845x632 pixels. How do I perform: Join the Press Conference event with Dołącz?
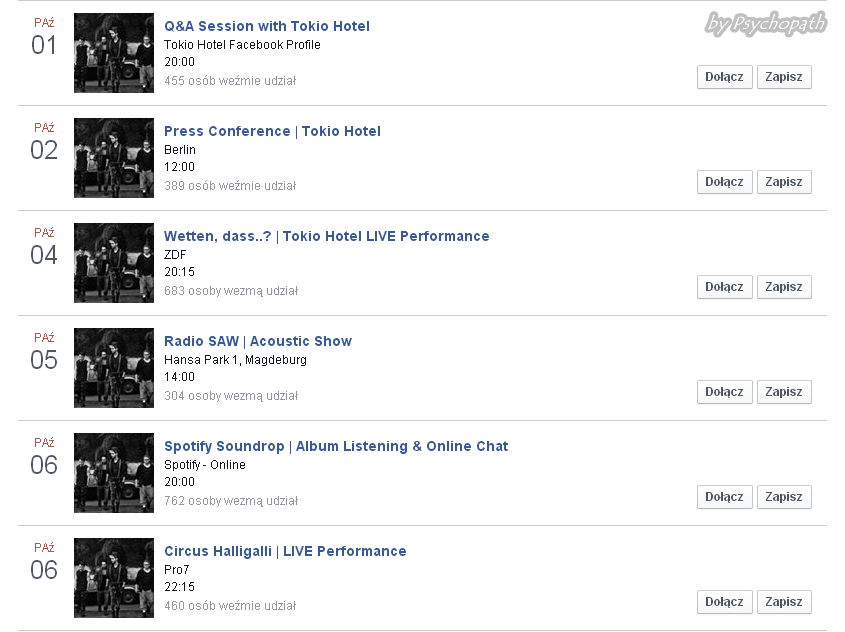[724, 182]
